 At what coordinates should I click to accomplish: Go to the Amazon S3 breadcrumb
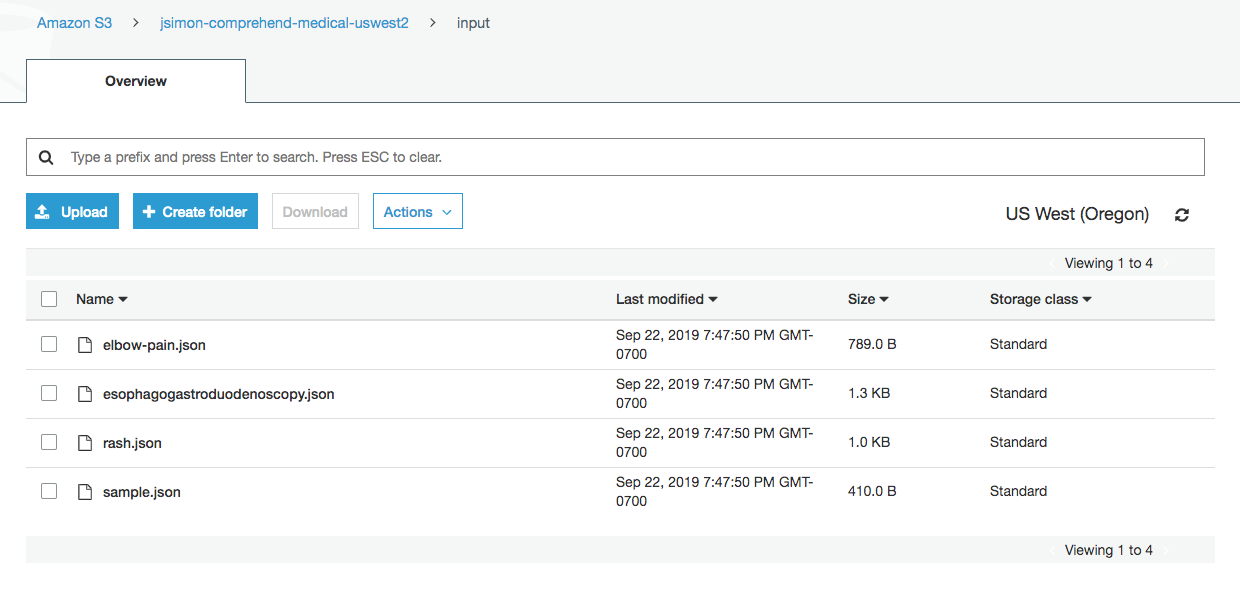point(75,23)
